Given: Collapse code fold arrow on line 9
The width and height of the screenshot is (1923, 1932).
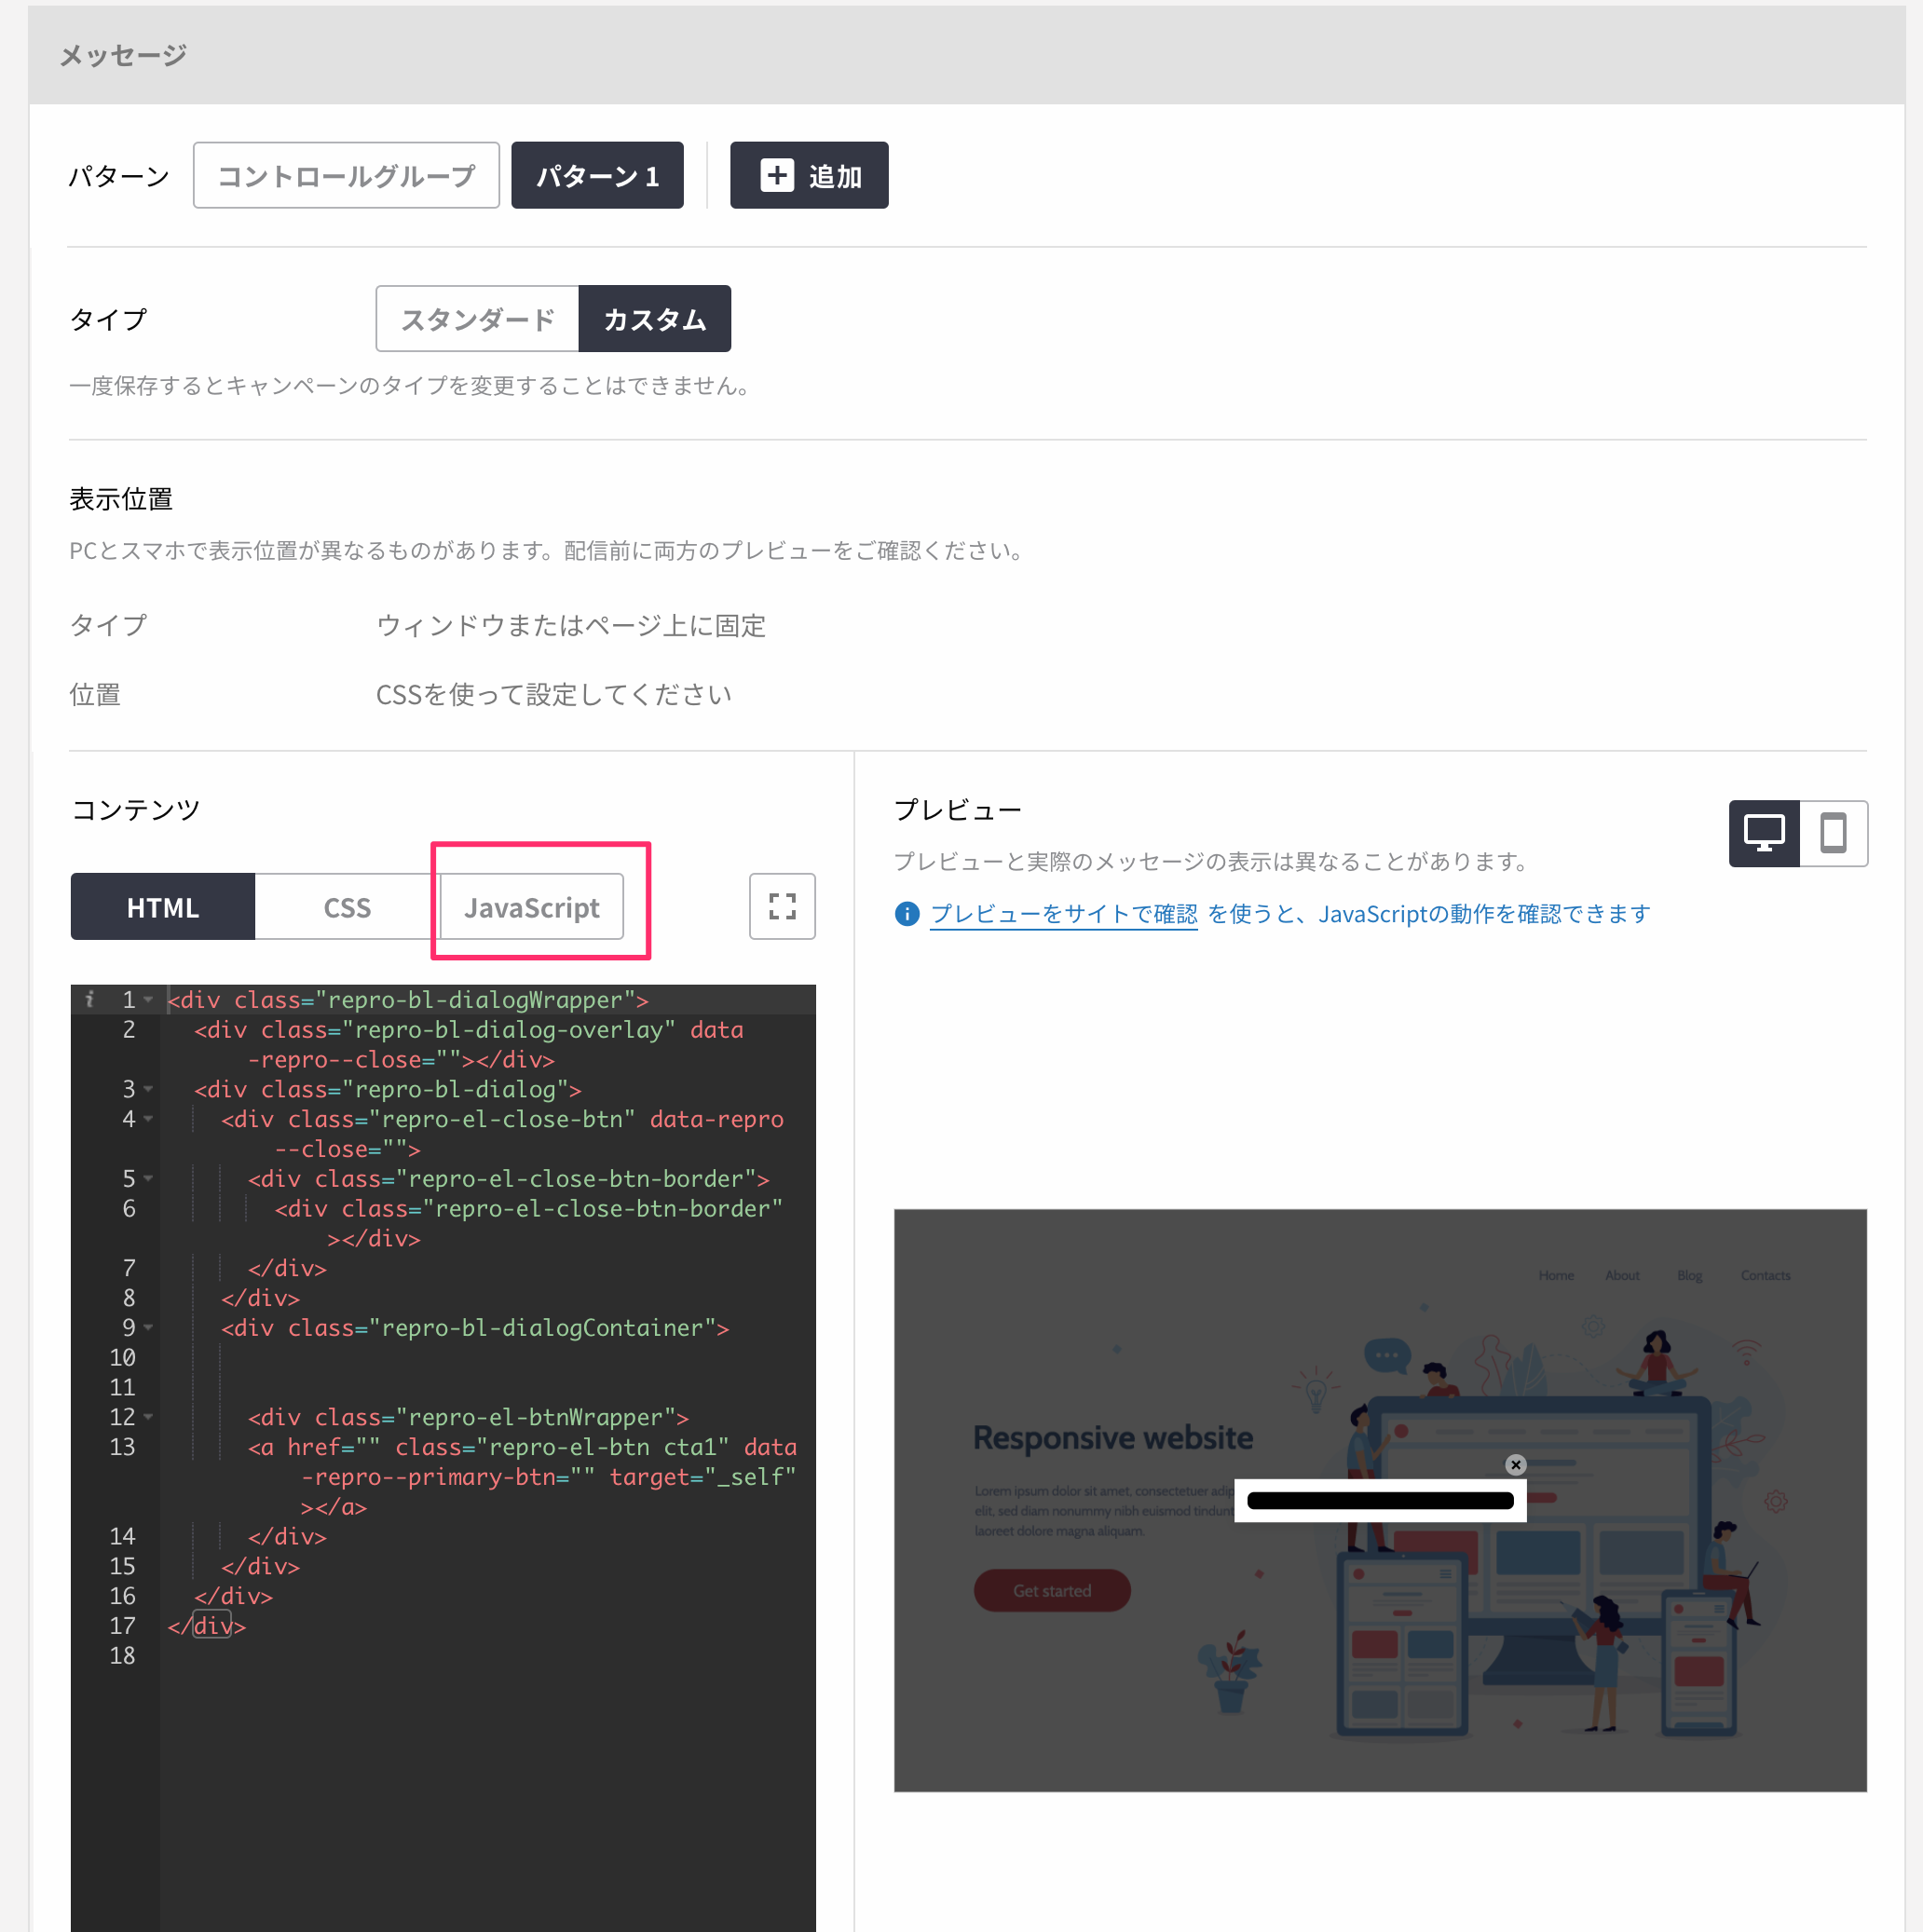Looking at the screenshot, I should (148, 1328).
